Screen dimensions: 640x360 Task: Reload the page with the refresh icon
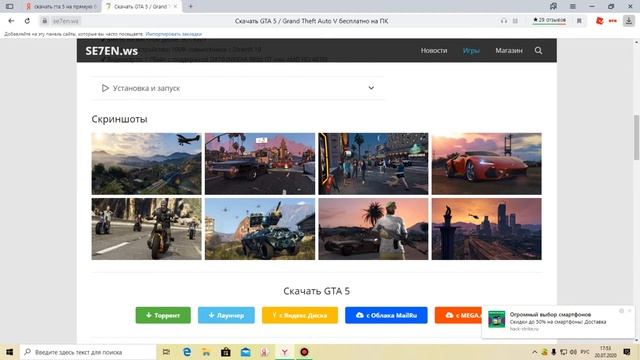pos(27,21)
